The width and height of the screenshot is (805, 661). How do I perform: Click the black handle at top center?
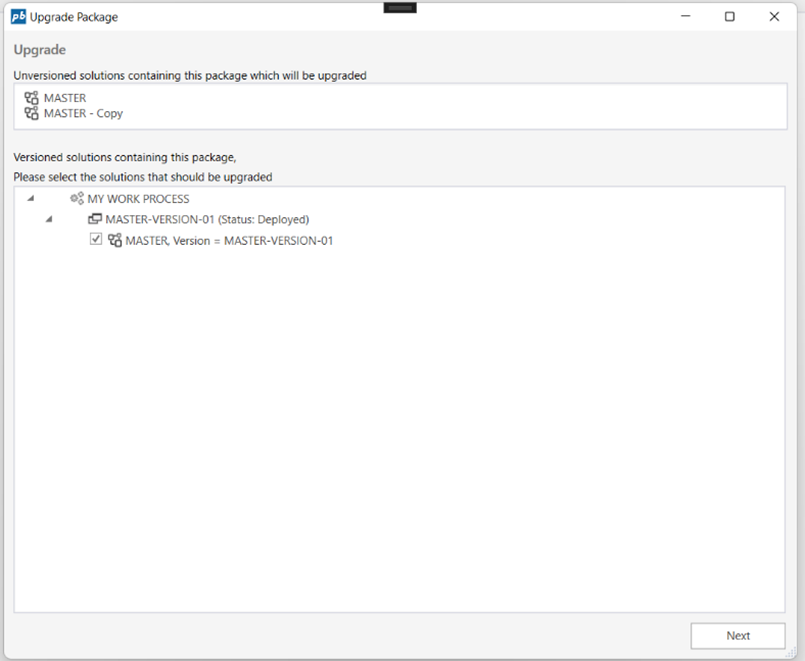[400, 7]
